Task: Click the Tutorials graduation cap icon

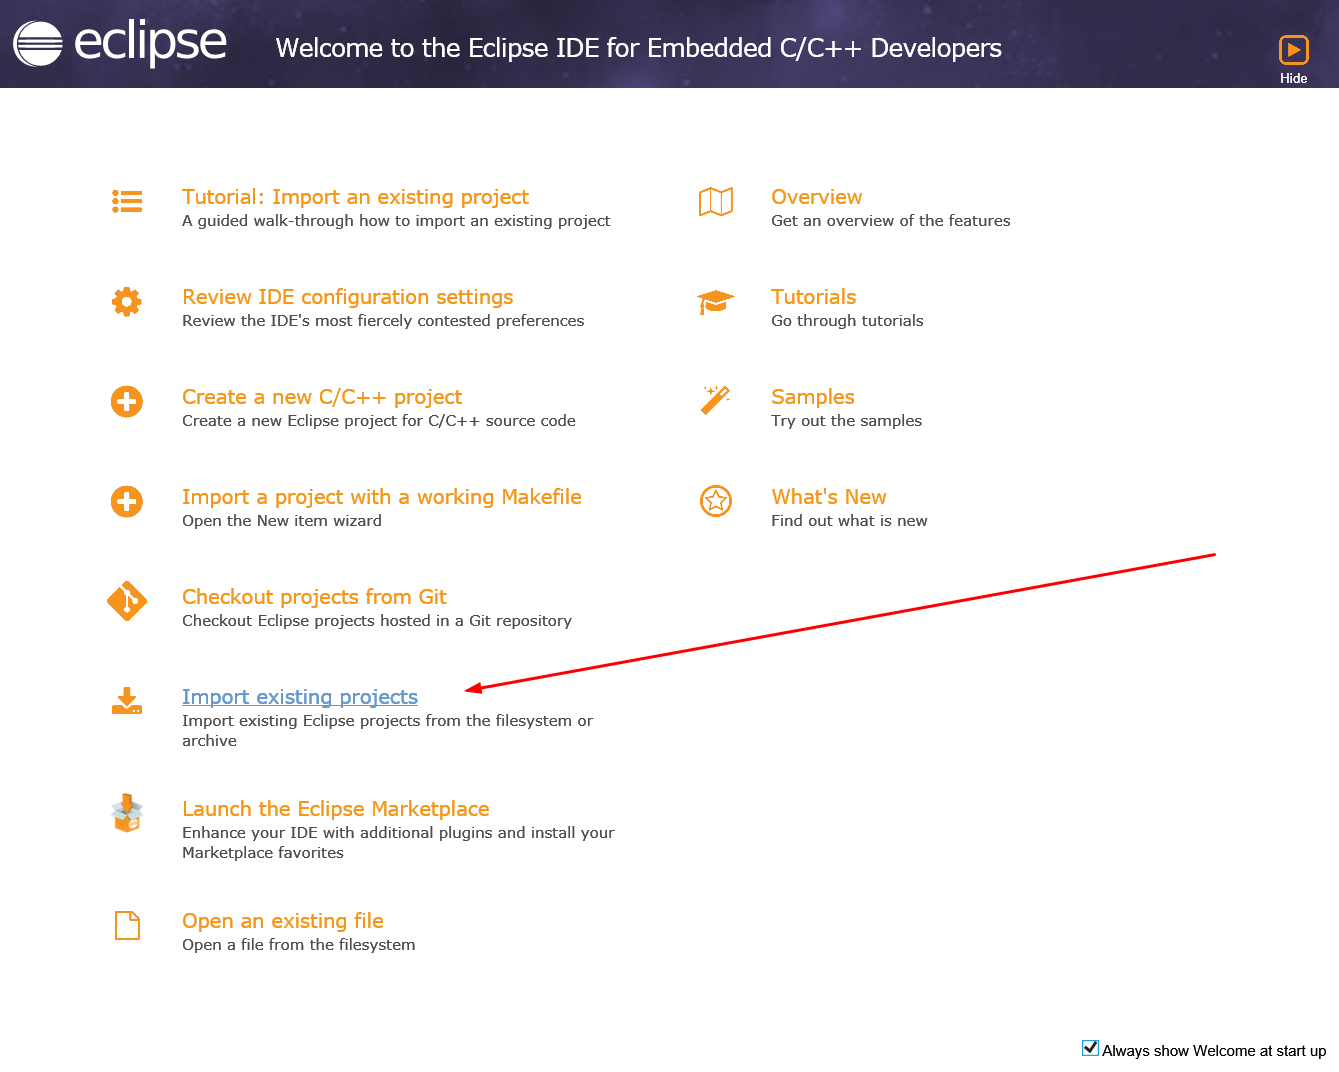Action: tap(716, 301)
